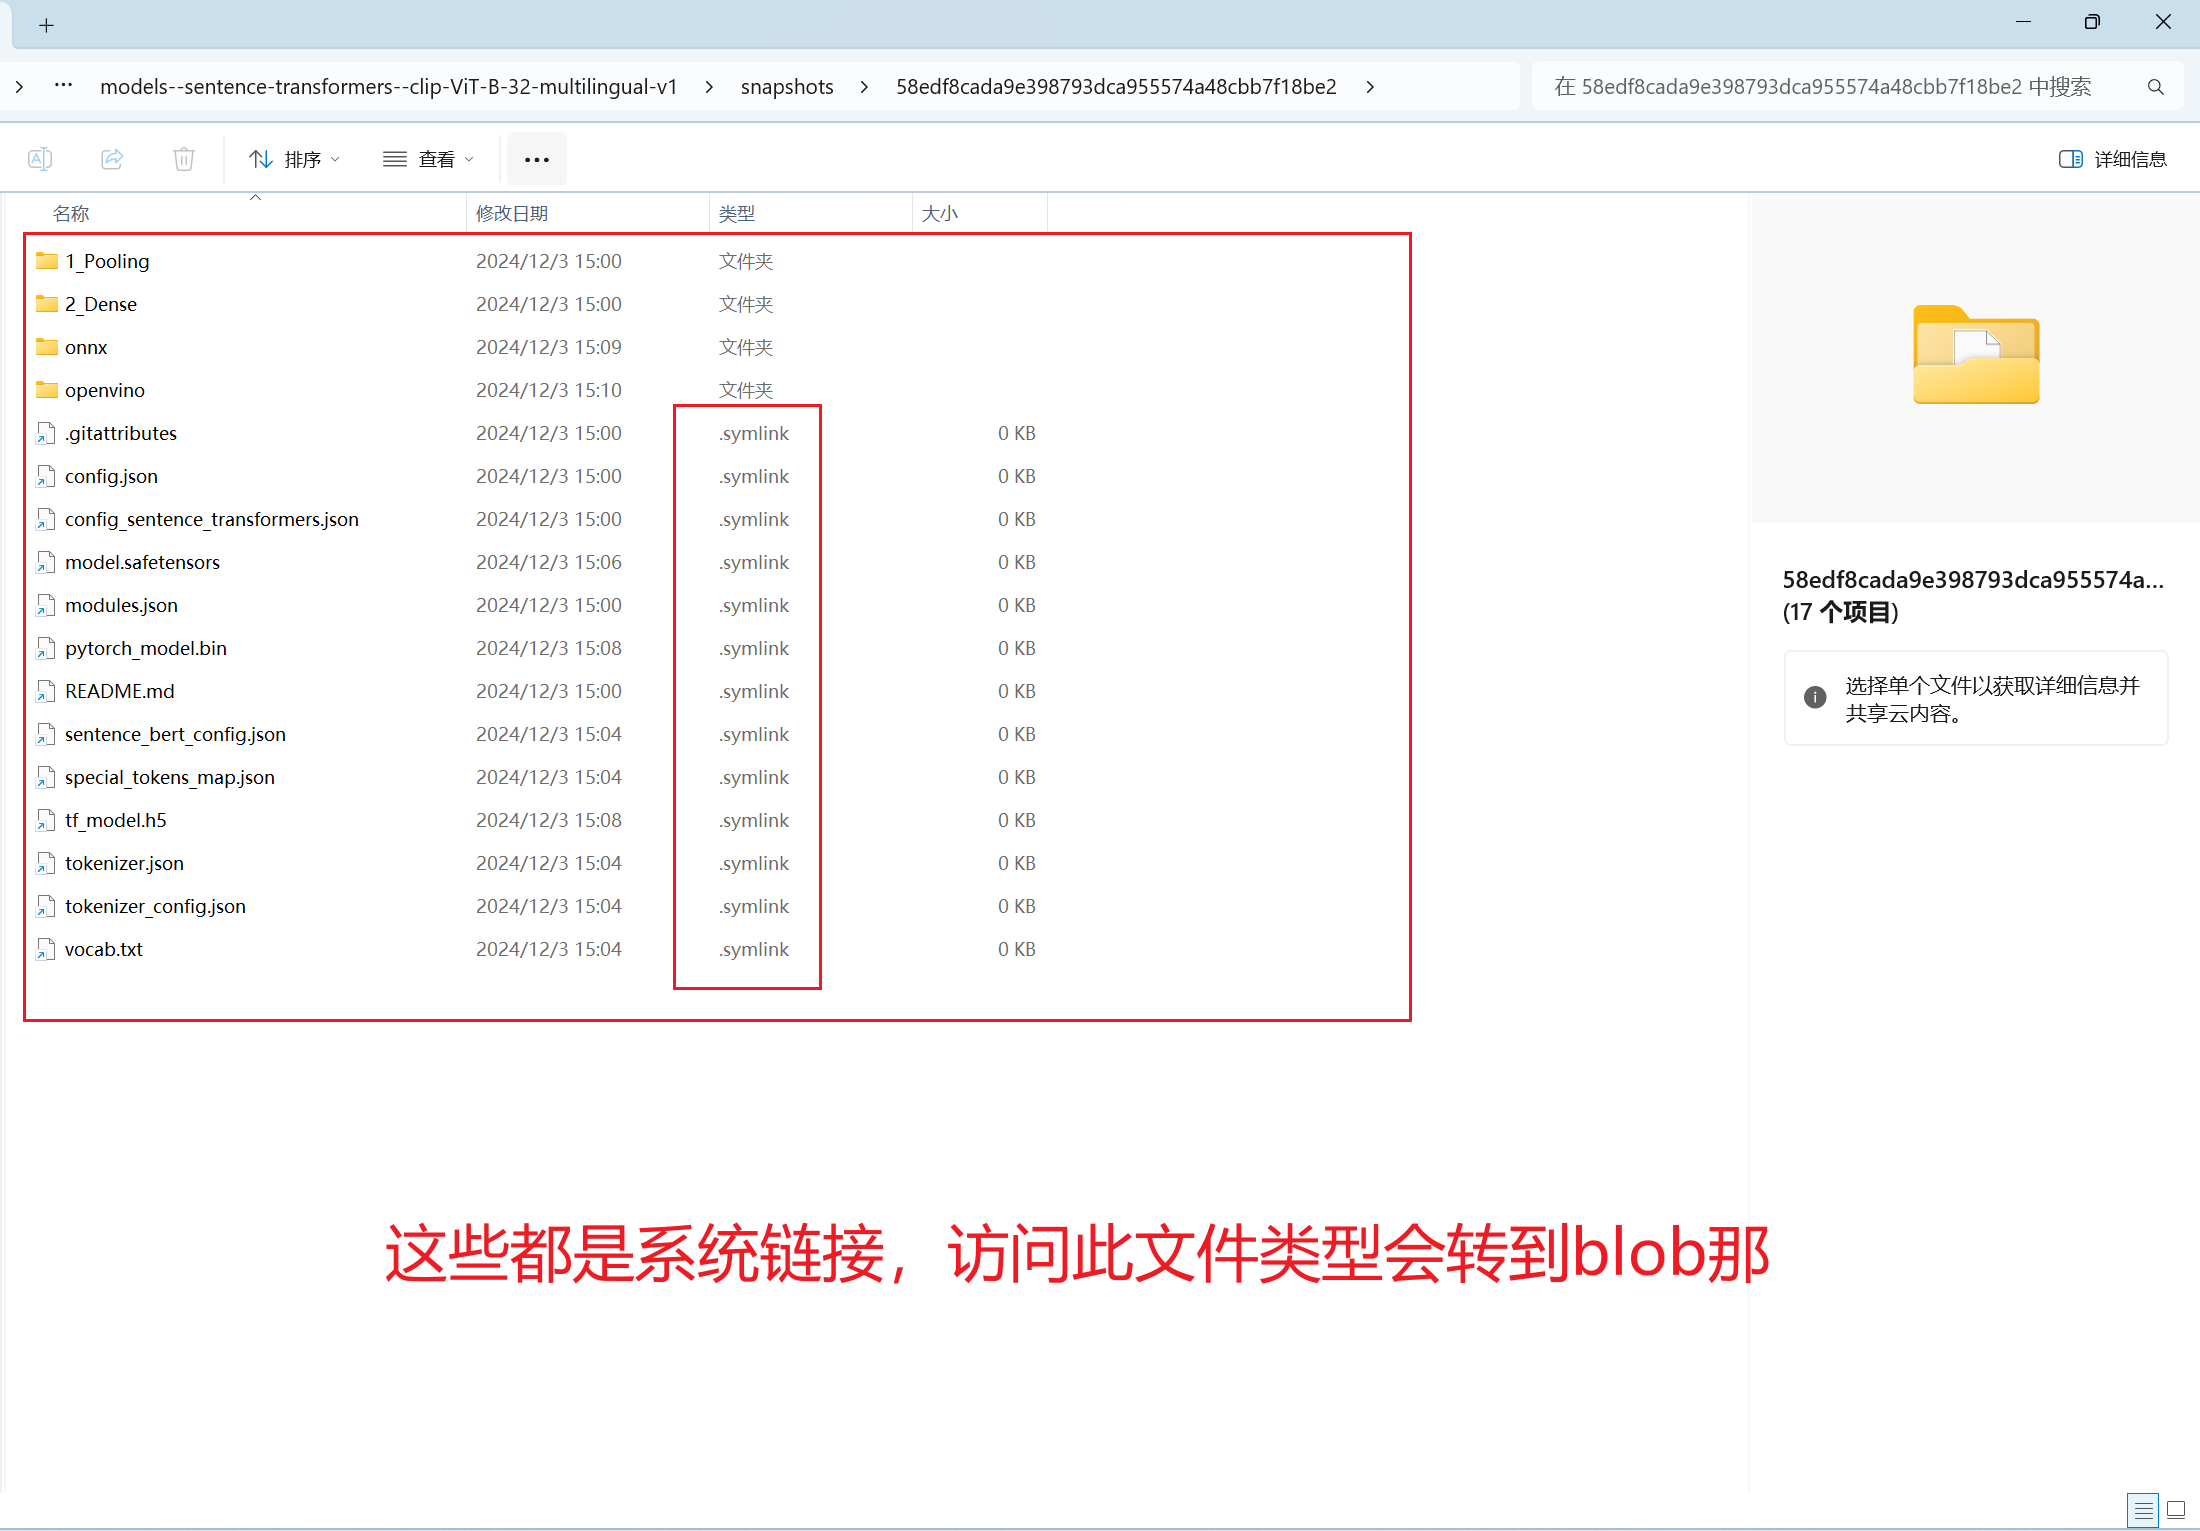
Task: Open the three-dot more options menu
Action: pos(537,159)
